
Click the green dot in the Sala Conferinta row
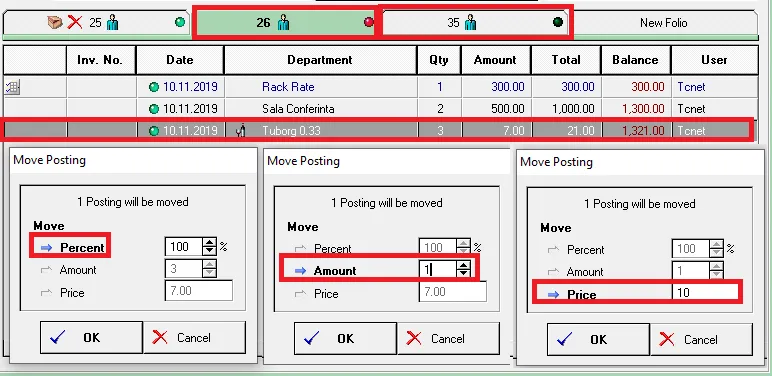[x=154, y=109]
